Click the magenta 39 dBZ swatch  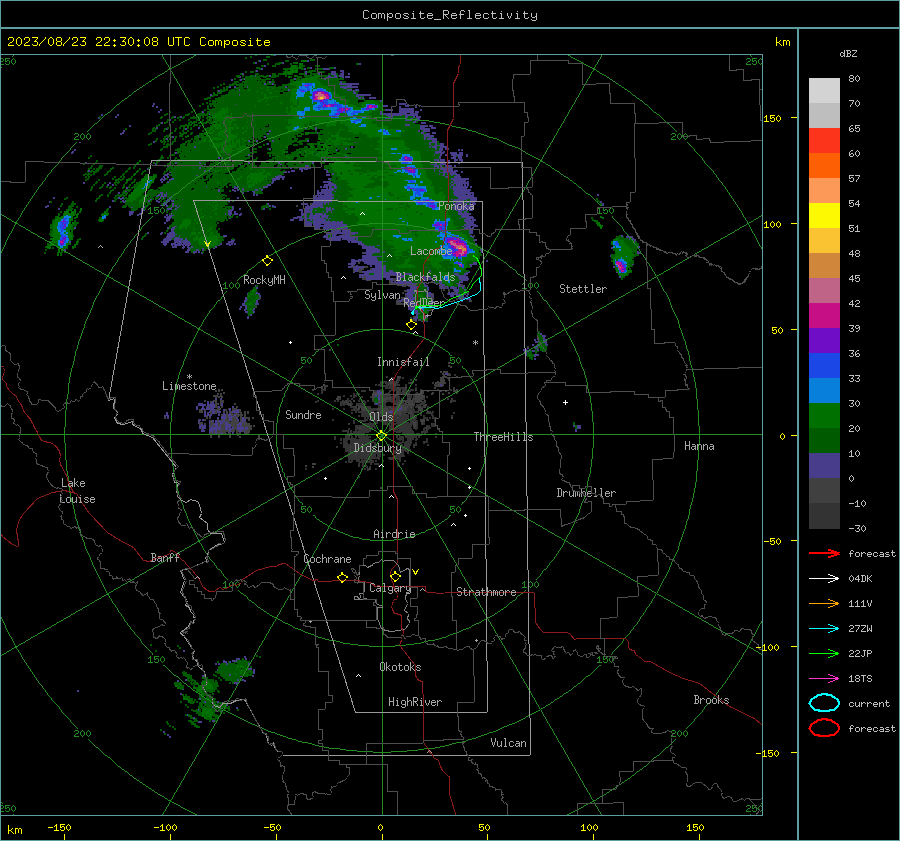[824, 316]
